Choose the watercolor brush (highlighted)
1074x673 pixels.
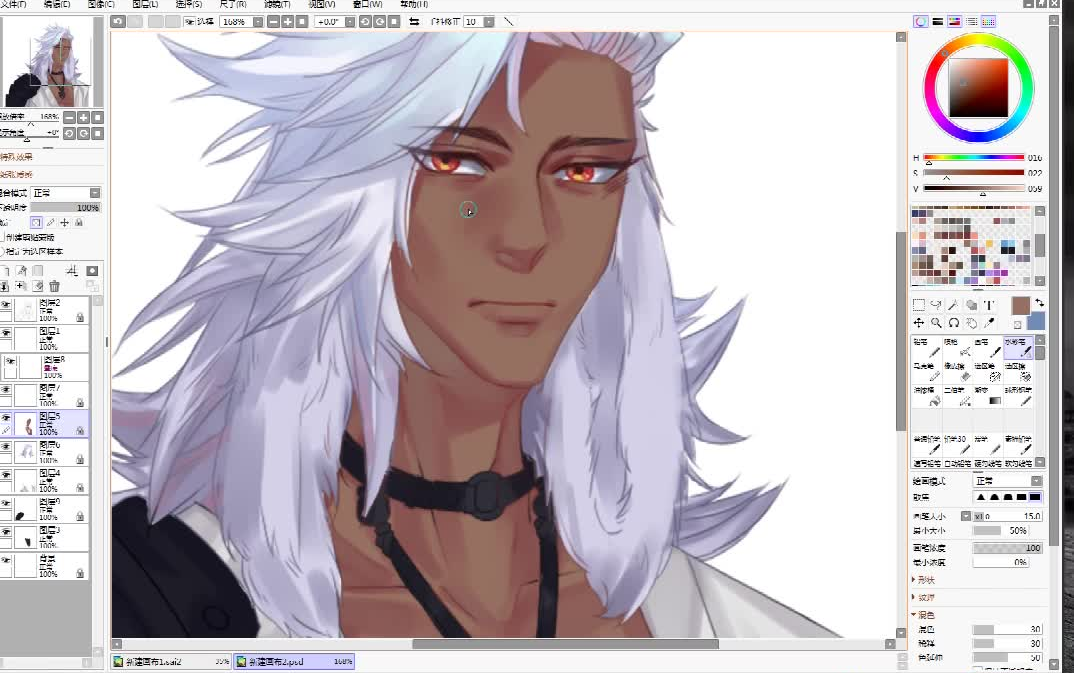1018,348
